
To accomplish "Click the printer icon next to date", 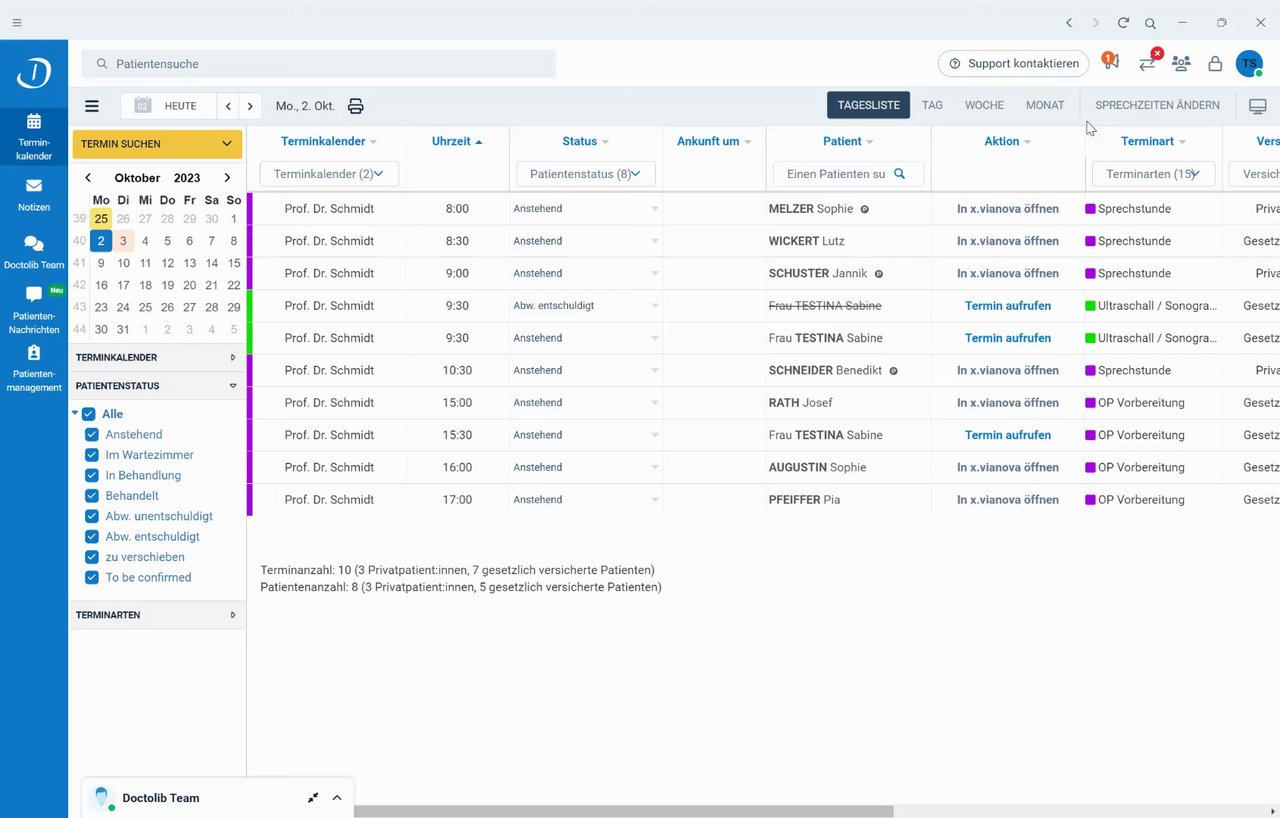I will (x=356, y=106).
